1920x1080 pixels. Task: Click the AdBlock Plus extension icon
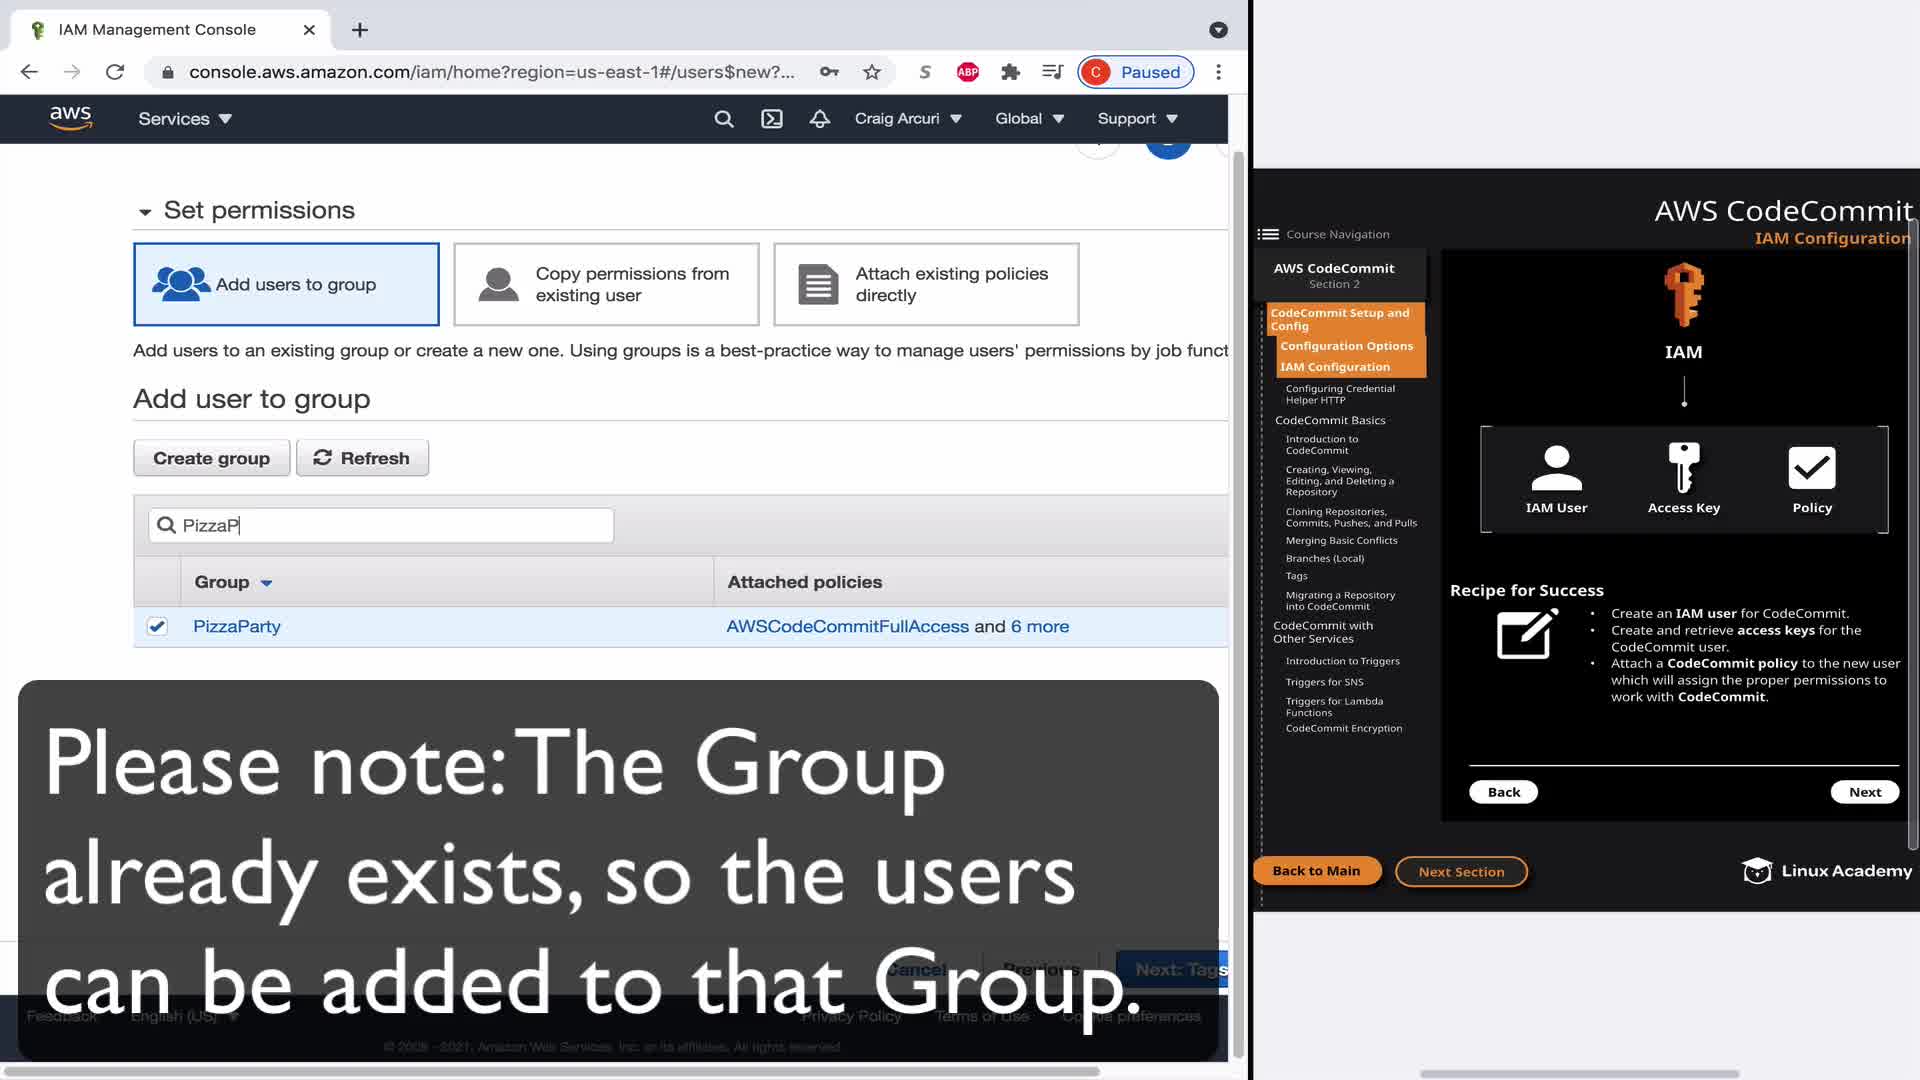[x=967, y=72]
